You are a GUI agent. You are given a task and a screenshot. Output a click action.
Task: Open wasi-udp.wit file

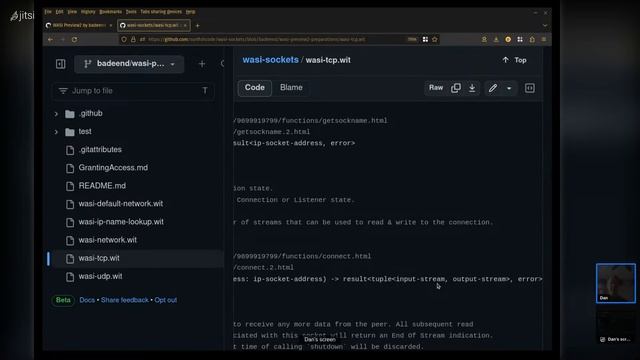coord(100,276)
